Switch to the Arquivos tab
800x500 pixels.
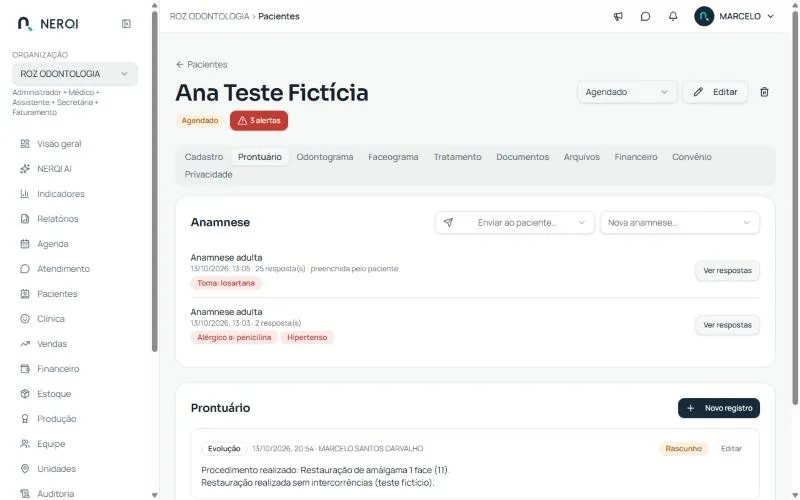(x=582, y=157)
